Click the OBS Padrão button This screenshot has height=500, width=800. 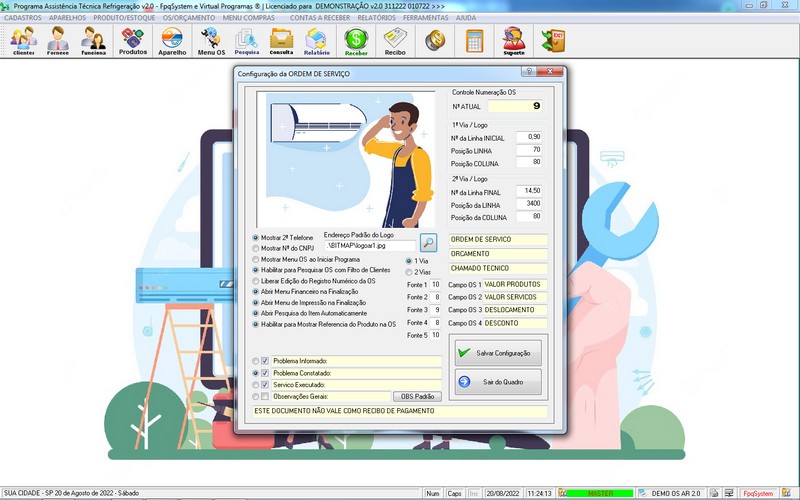(x=417, y=396)
